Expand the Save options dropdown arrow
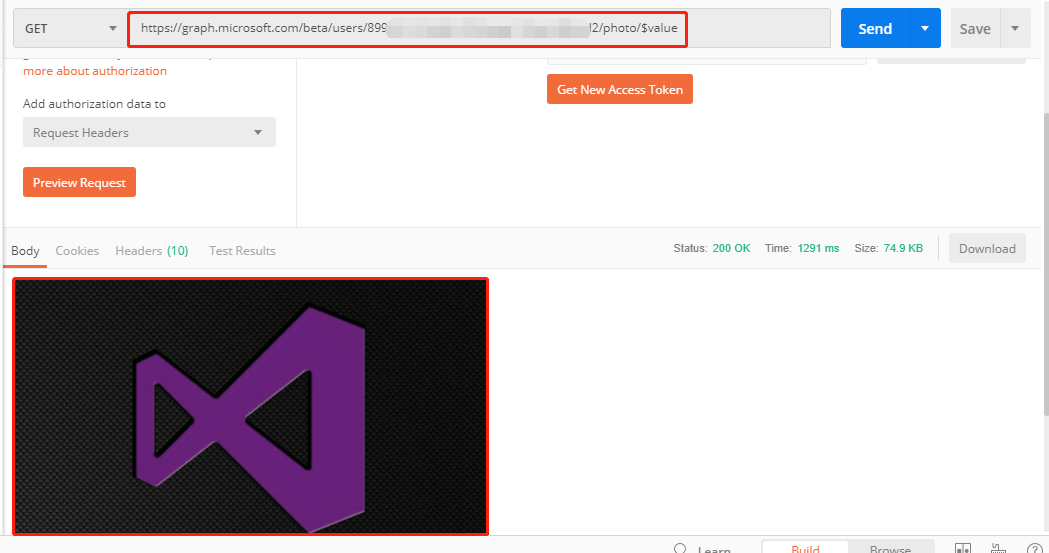The width and height of the screenshot is (1049, 553). [1015, 29]
